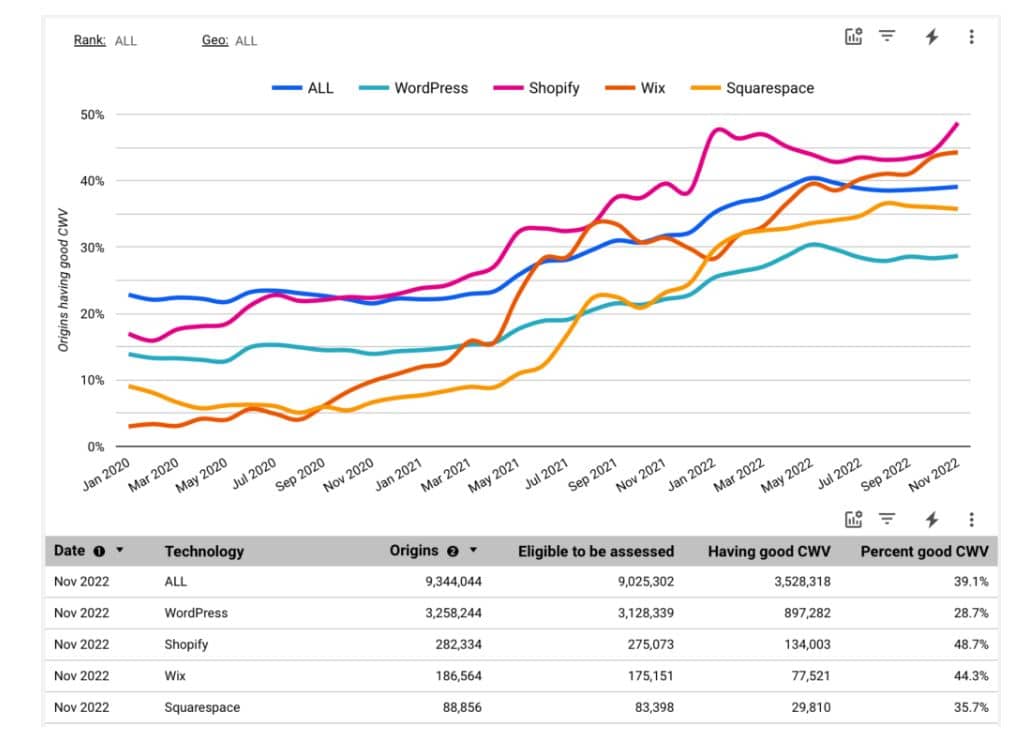Image resolution: width=1025 pixels, height=742 pixels.
Task: Click good CWV value 3,528,318
Action: 802,581
